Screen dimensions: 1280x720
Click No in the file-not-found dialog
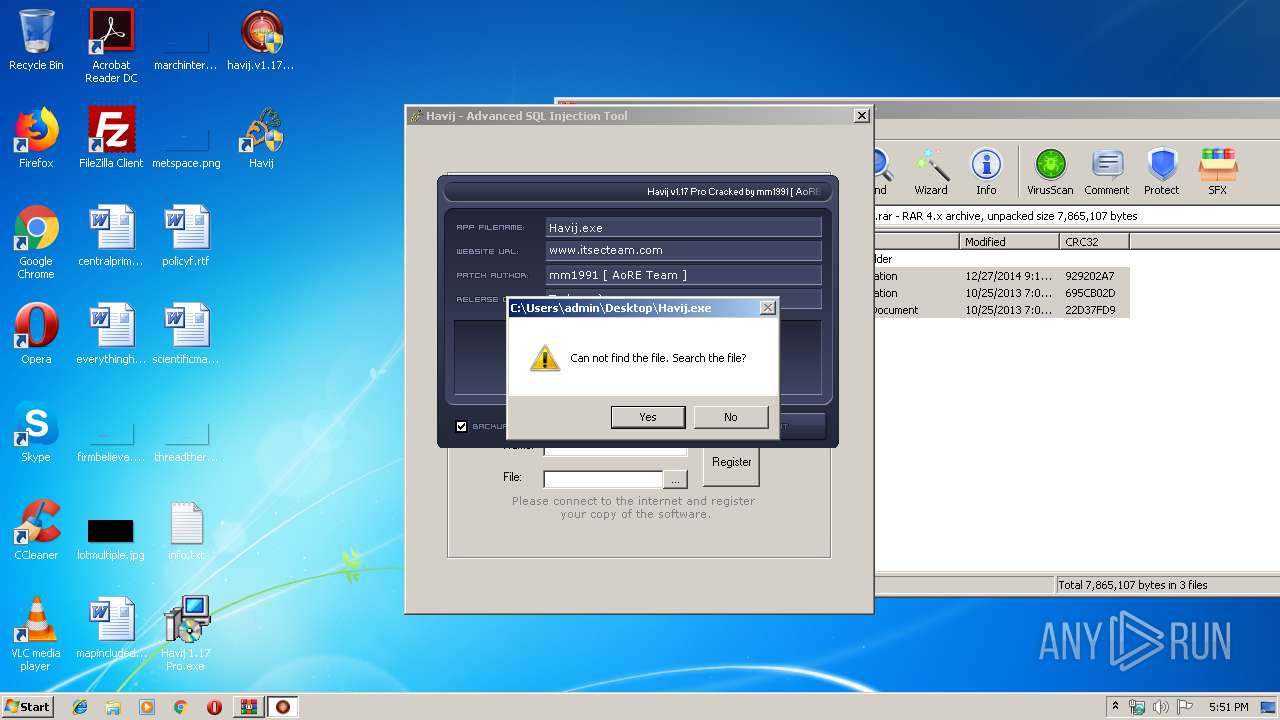click(731, 417)
